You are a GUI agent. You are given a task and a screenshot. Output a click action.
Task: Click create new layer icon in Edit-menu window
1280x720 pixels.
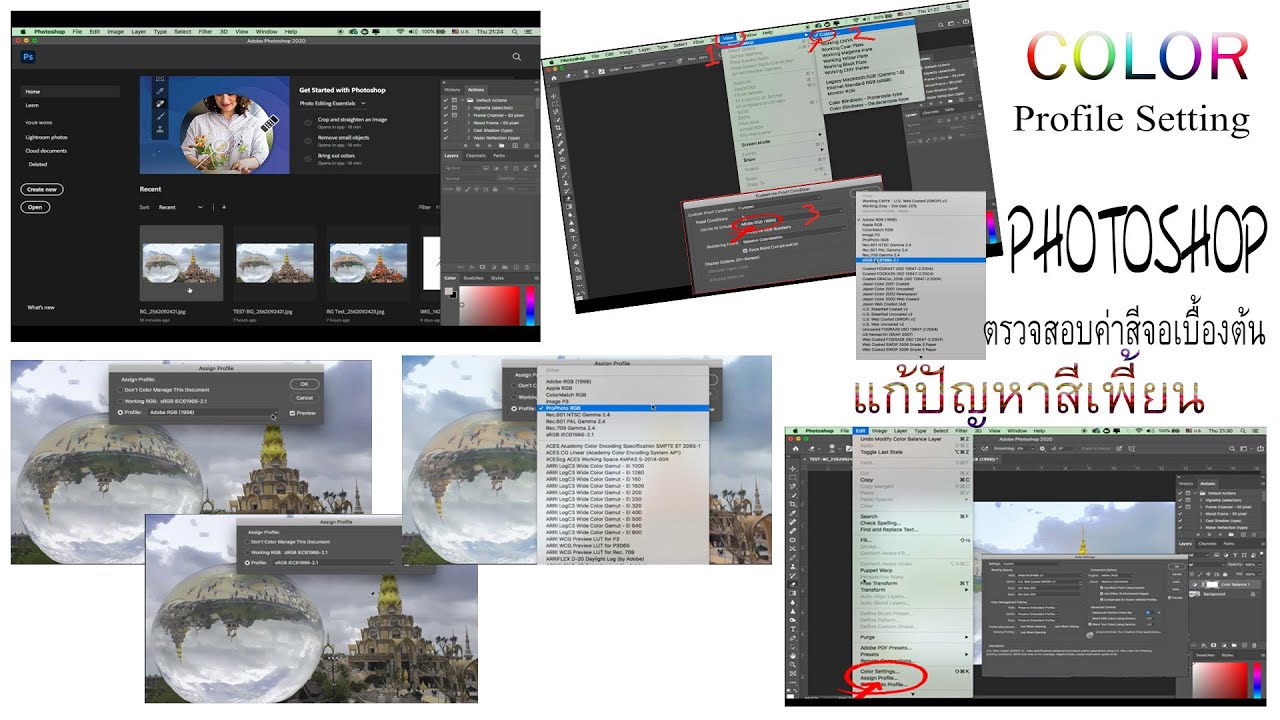pos(1244,645)
